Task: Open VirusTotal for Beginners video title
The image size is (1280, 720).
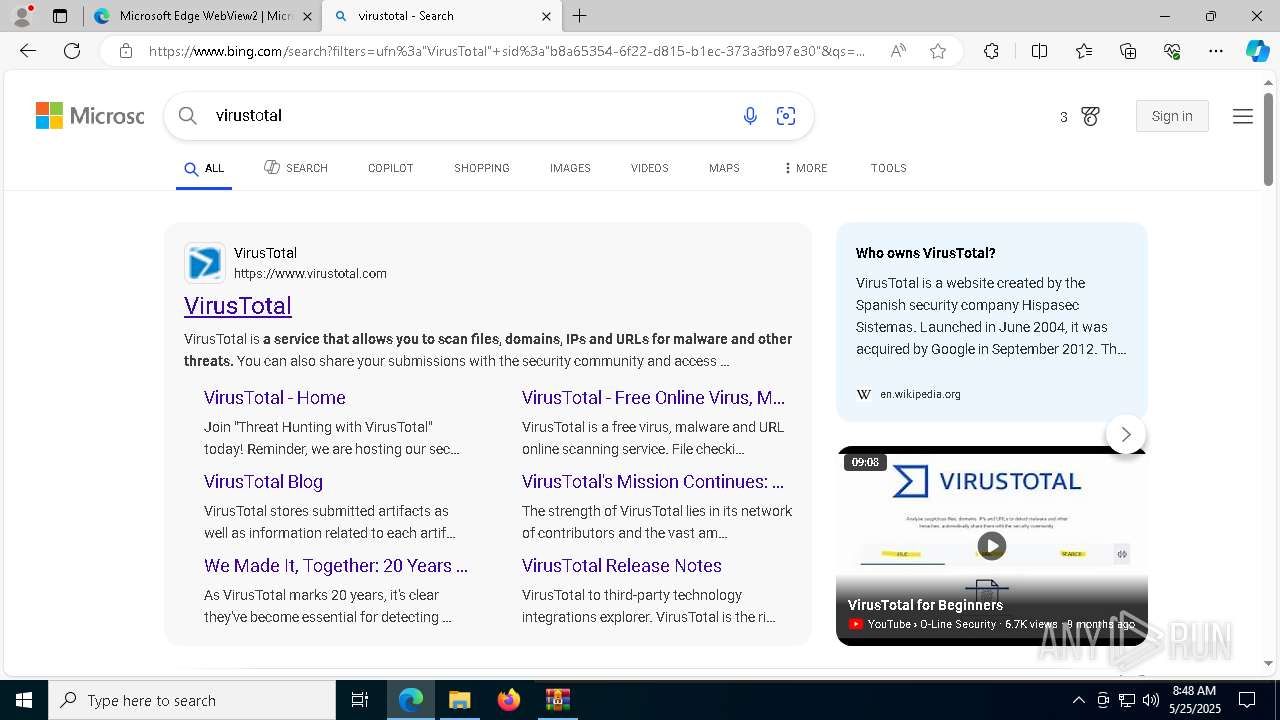Action: (925, 605)
